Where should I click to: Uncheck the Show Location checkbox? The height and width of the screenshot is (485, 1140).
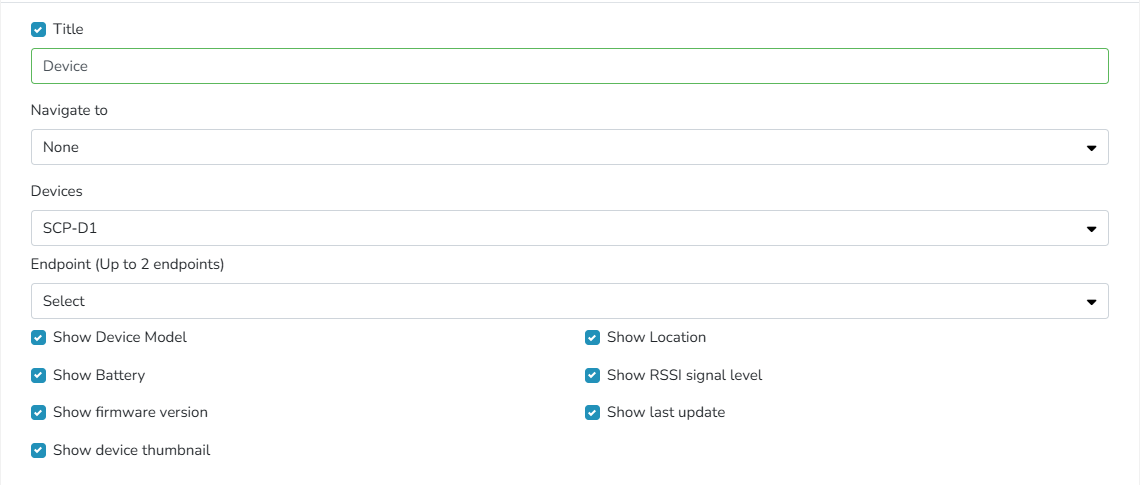pyautogui.click(x=592, y=338)
